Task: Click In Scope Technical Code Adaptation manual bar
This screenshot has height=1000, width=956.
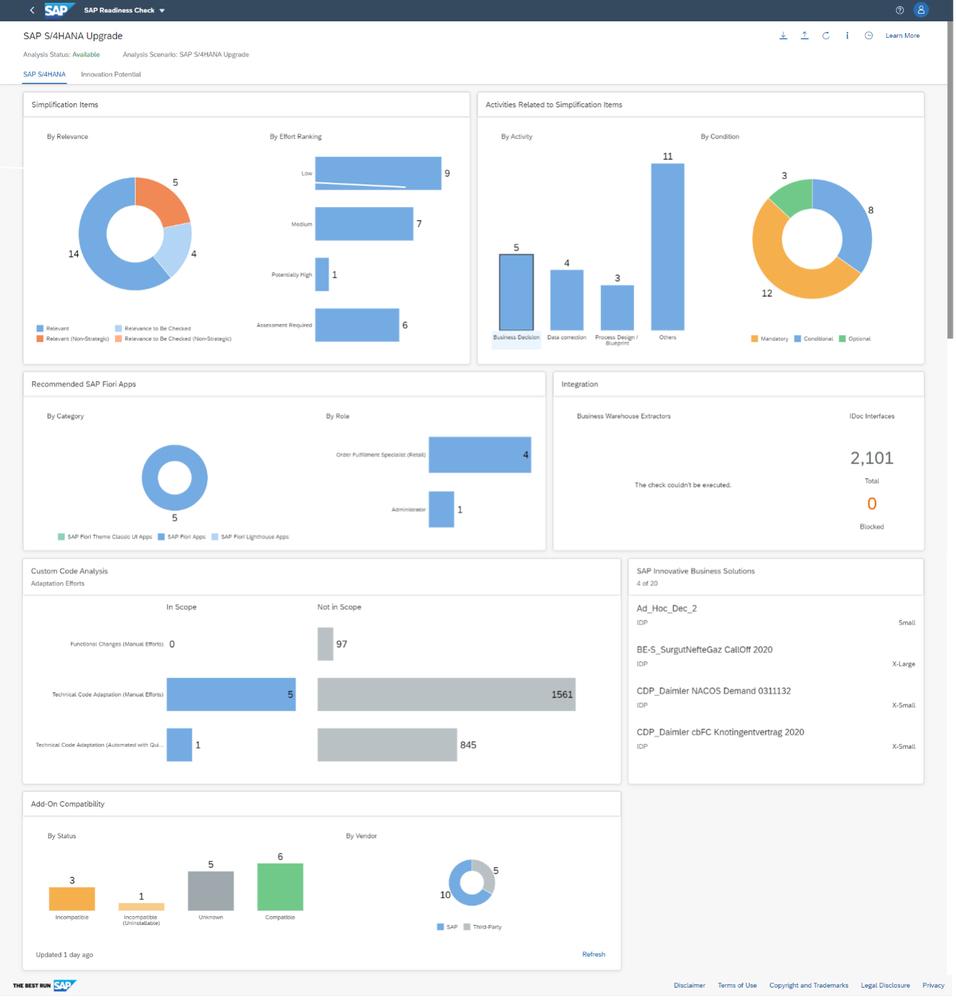Action: coord(231,695)
